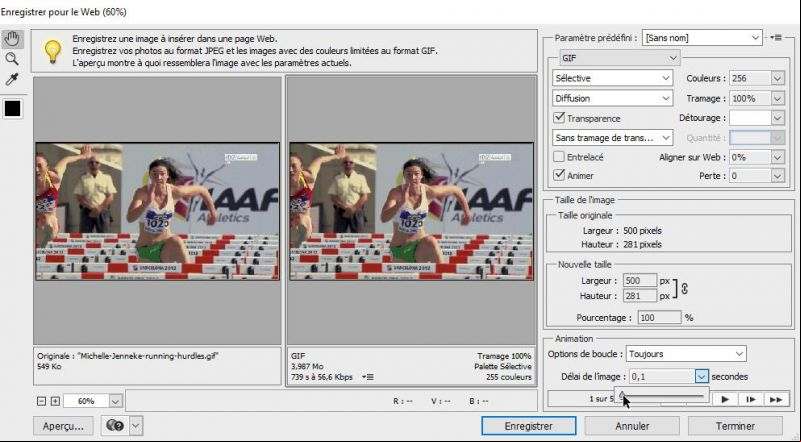Disable the Transparence checkbox
Image resolution: width=801 pixels, height=442 pixels.
[559, 118]
